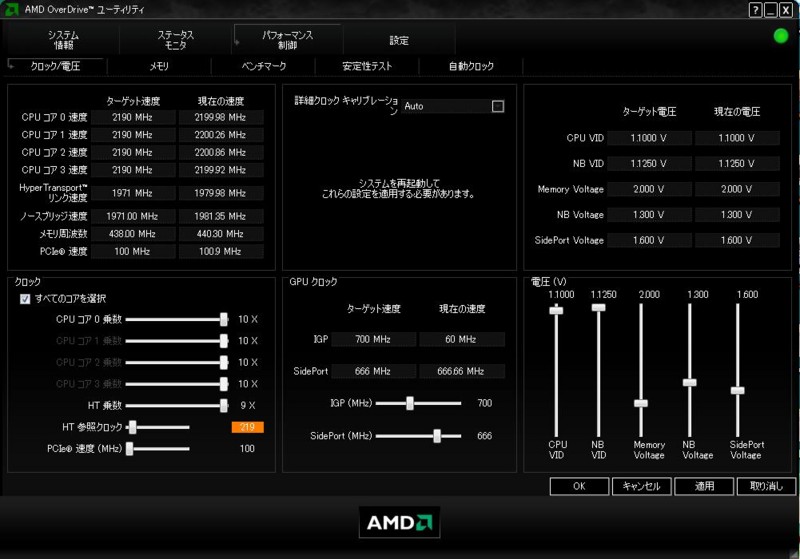Open the 安定性テスト sub-tab
The height and width of the screenshot is (559, 800).
click(x=367, y=66)
